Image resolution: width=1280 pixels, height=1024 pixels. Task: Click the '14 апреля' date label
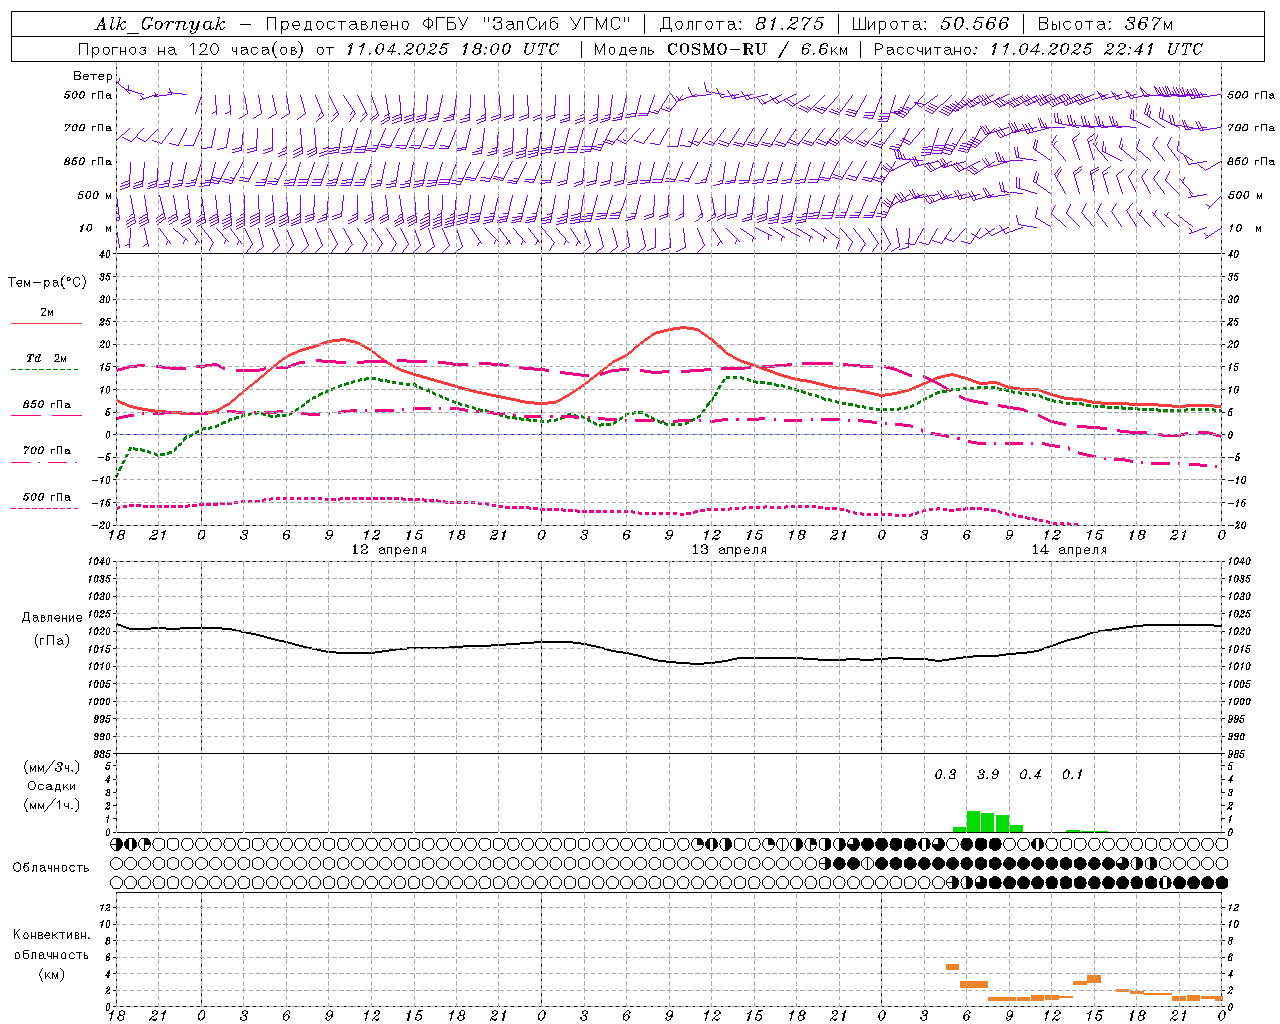(1069, 550)
